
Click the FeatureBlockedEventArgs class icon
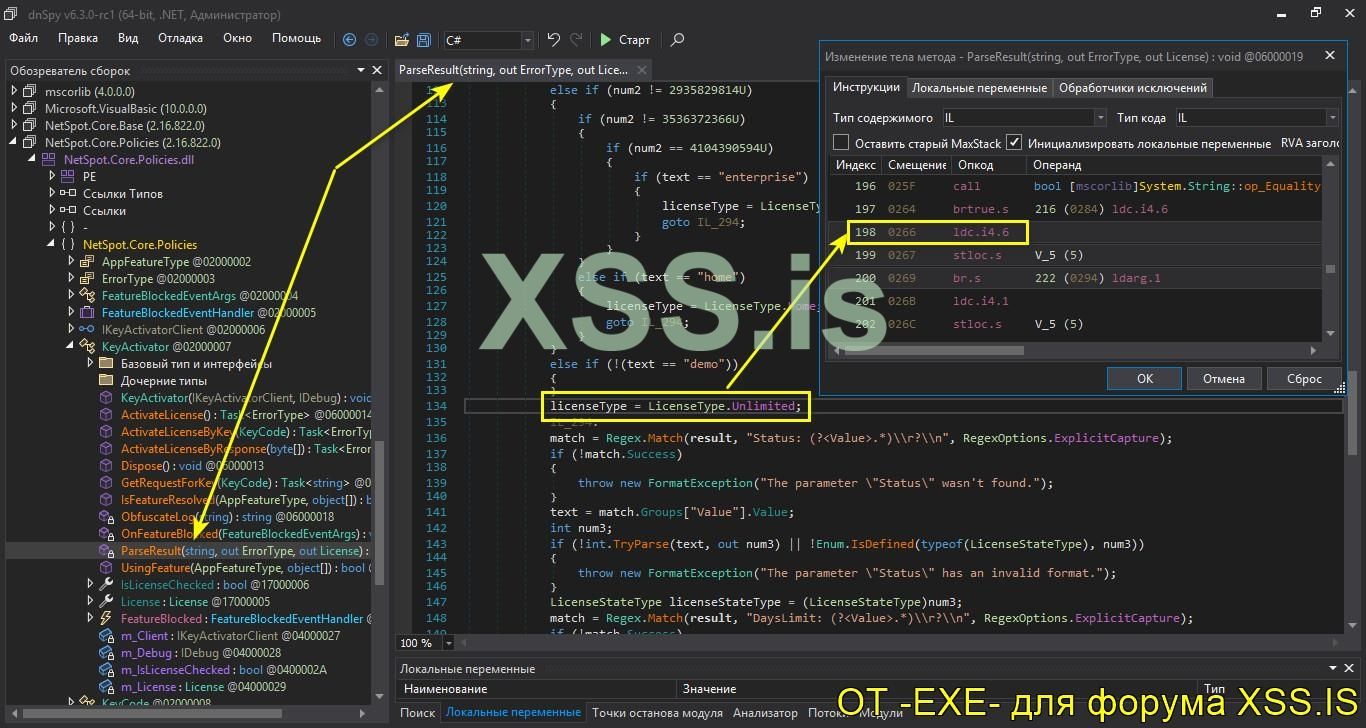85,295
